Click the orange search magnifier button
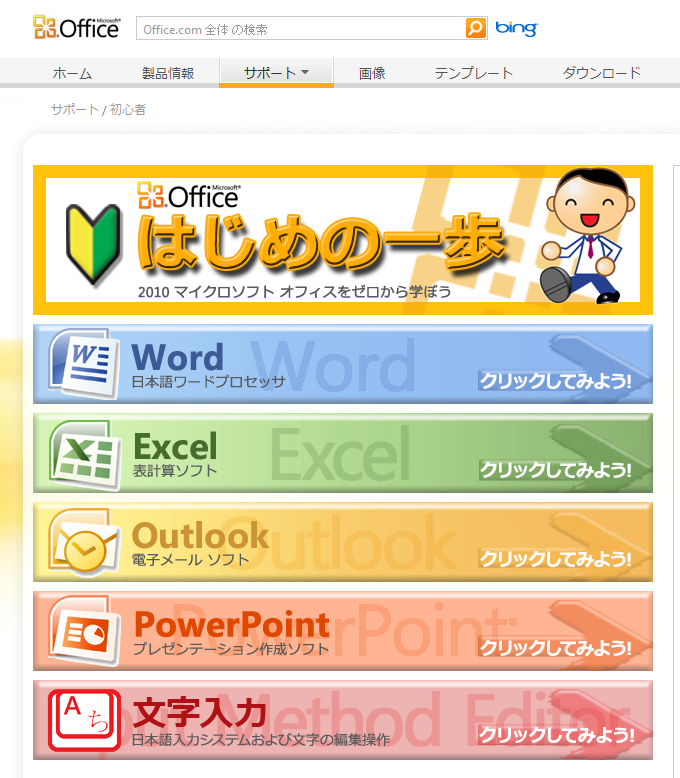The height and width of the screenshot is (778, 680). coord(476,28)
